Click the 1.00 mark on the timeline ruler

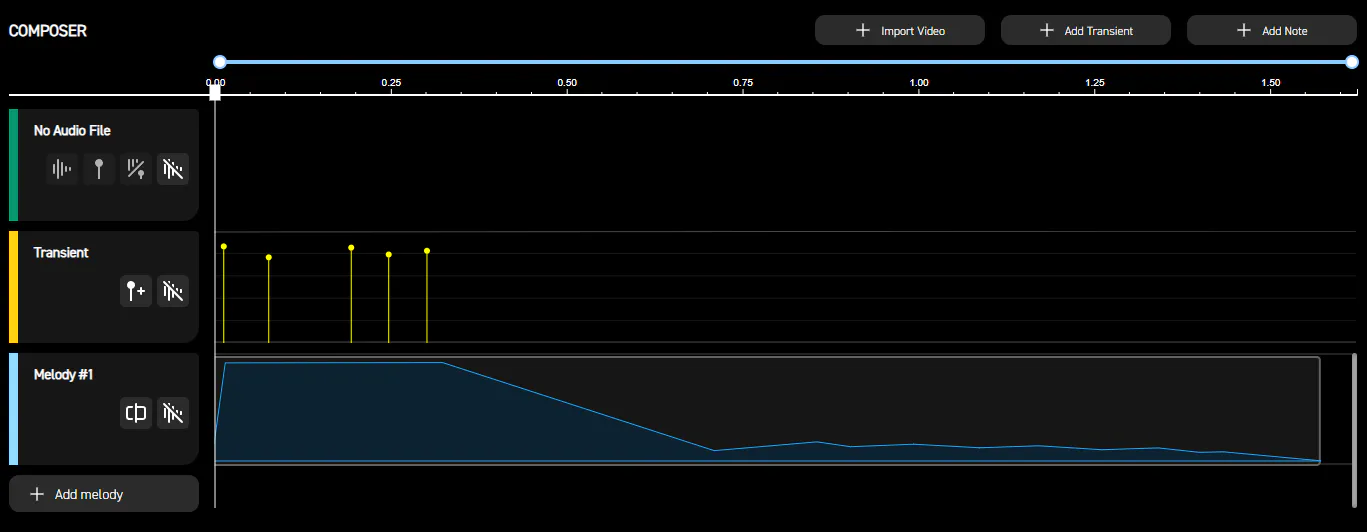coord(919,82)
